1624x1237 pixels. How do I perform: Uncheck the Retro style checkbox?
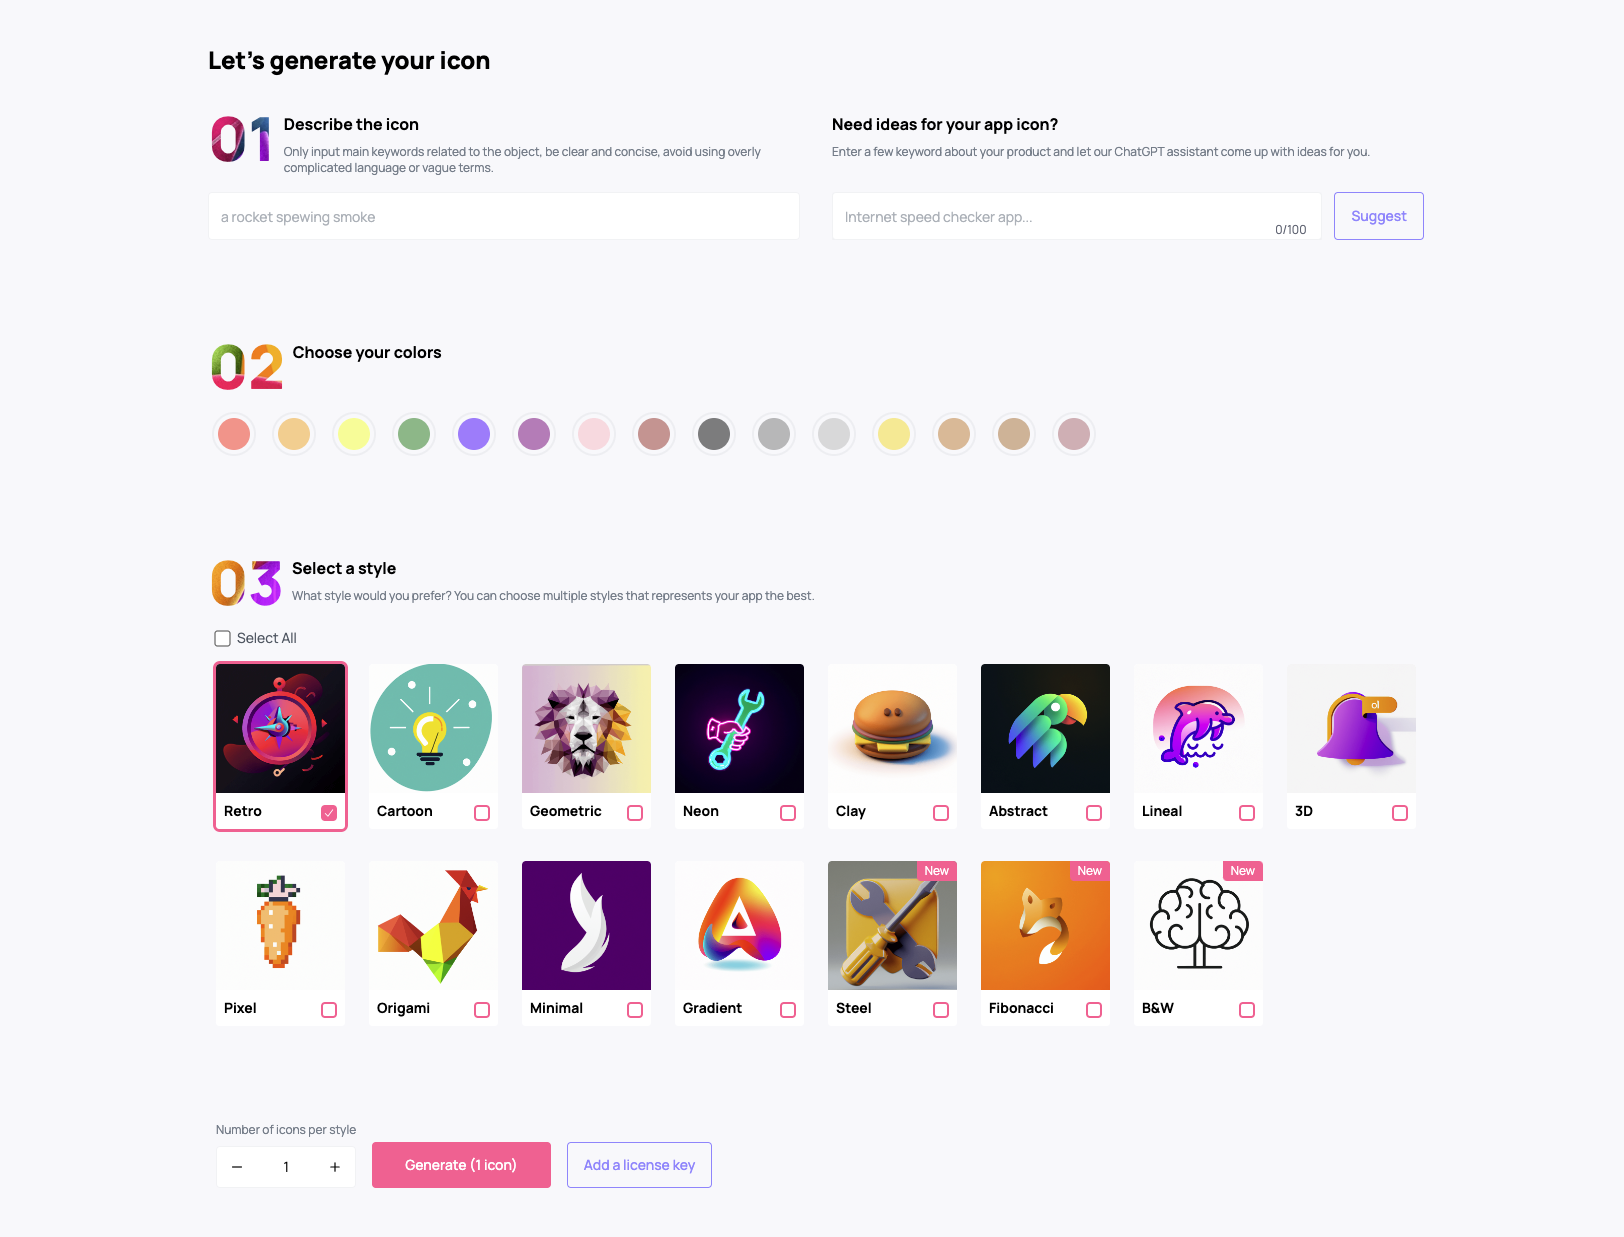[329, 813]
